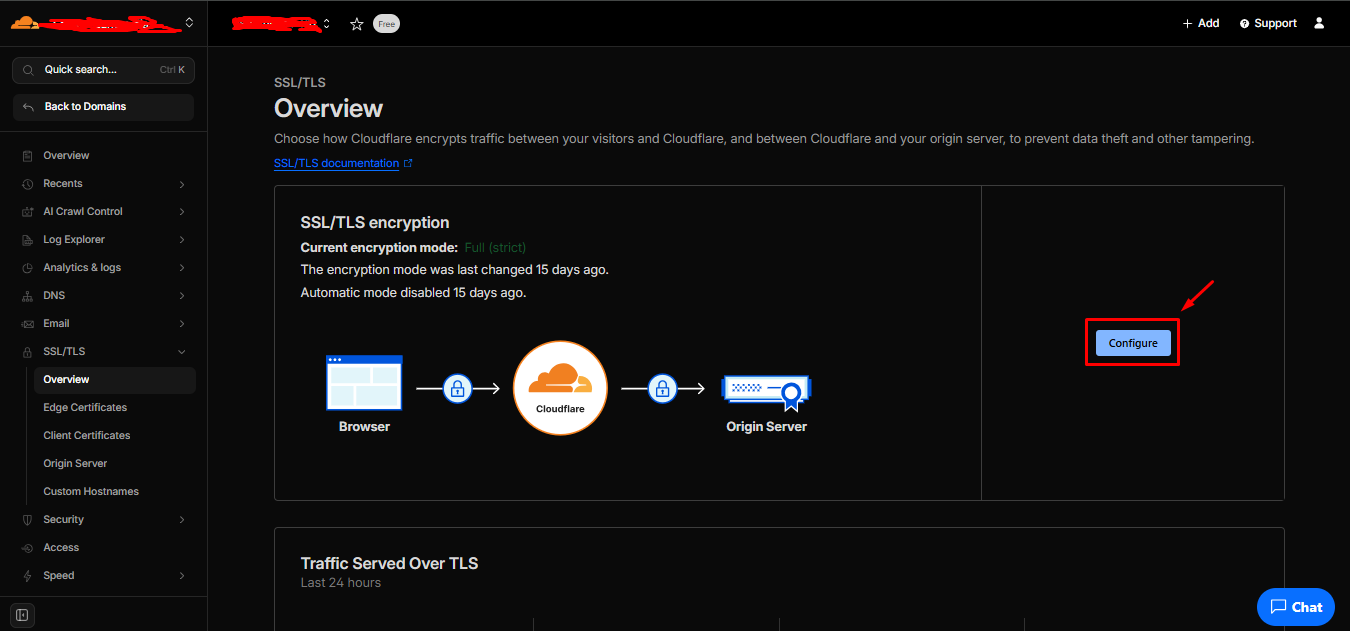Click the Analytics & logs icon
This screenshot has height=631, width=1350.
coord(27,268)
